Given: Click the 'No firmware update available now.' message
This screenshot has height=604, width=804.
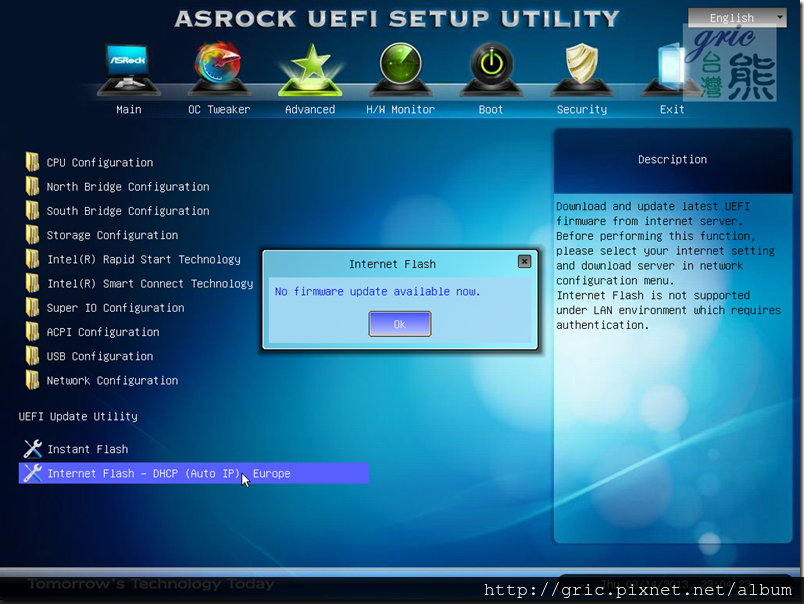Looking at the screenshot, I should point(377,291).
